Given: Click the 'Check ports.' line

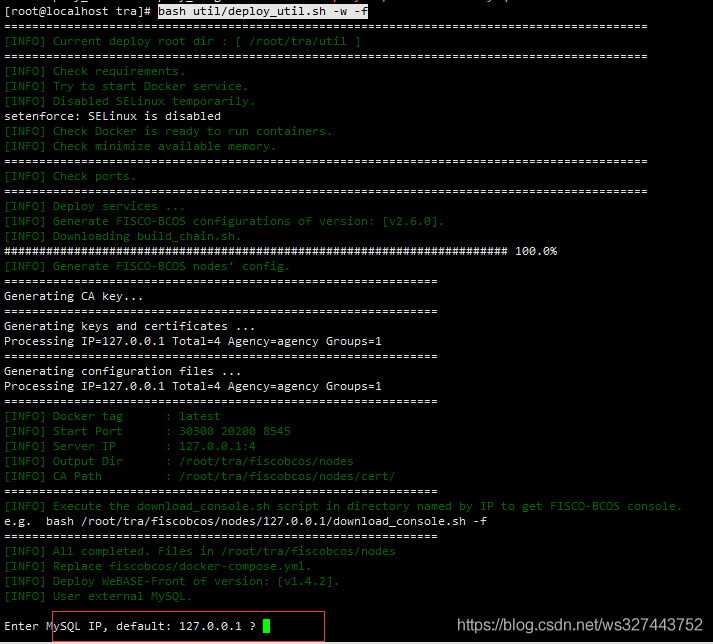Looking at the screenshot, I should click(x=70, y=176).
